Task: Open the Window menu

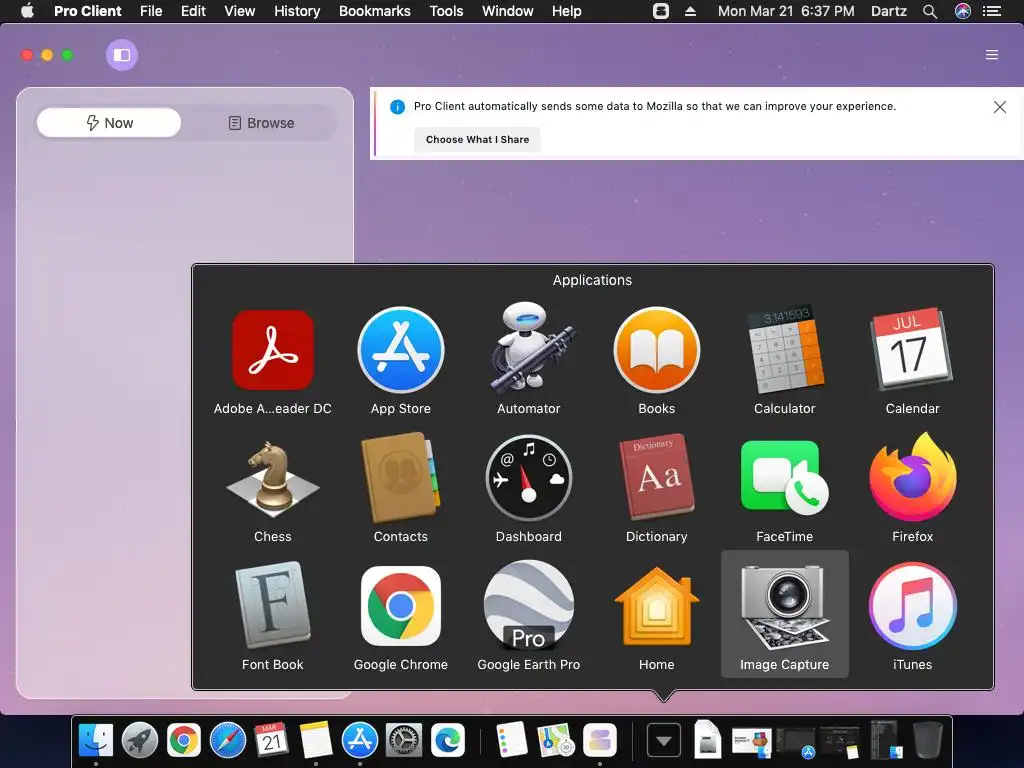Action: point(507,11)
